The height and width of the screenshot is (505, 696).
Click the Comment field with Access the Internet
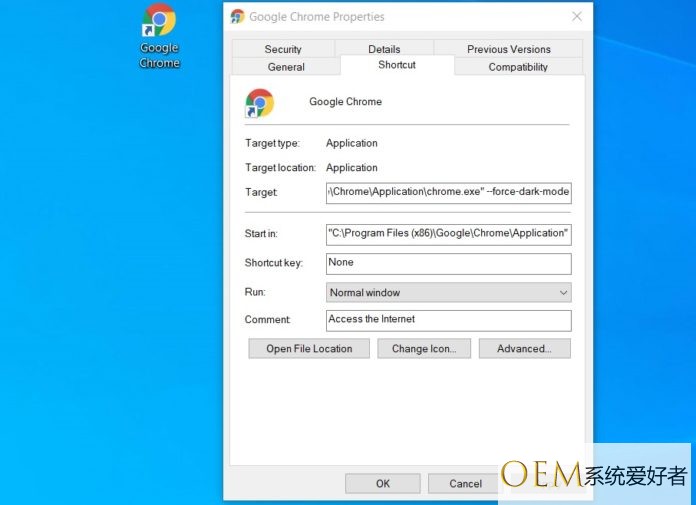click(x=448, y=320)
